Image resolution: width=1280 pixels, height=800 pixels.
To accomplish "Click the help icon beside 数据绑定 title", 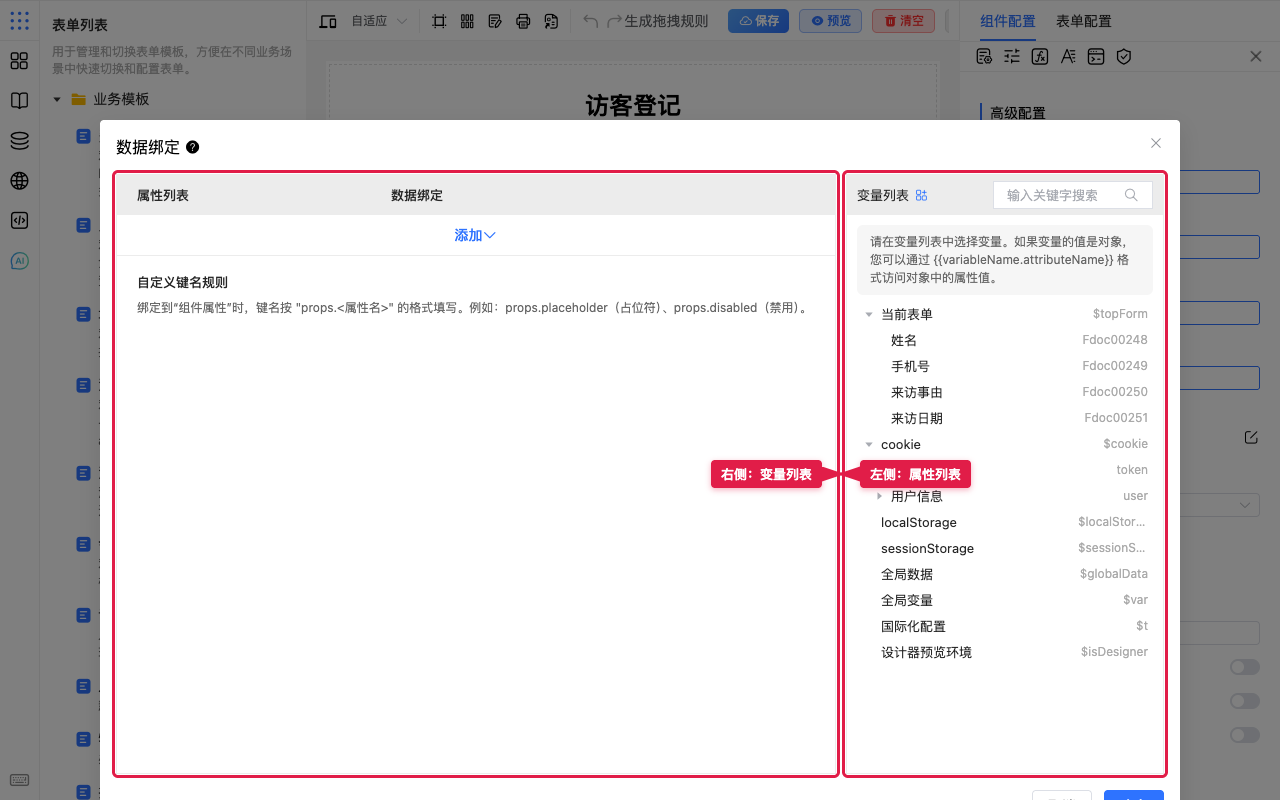I will (x=193, y=147).
